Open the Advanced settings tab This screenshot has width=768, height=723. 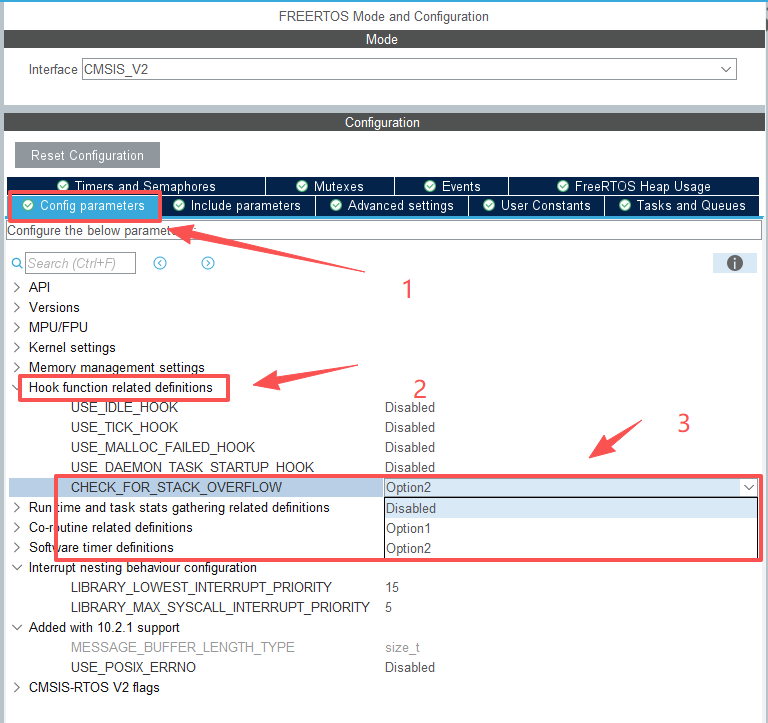[392, 206]
